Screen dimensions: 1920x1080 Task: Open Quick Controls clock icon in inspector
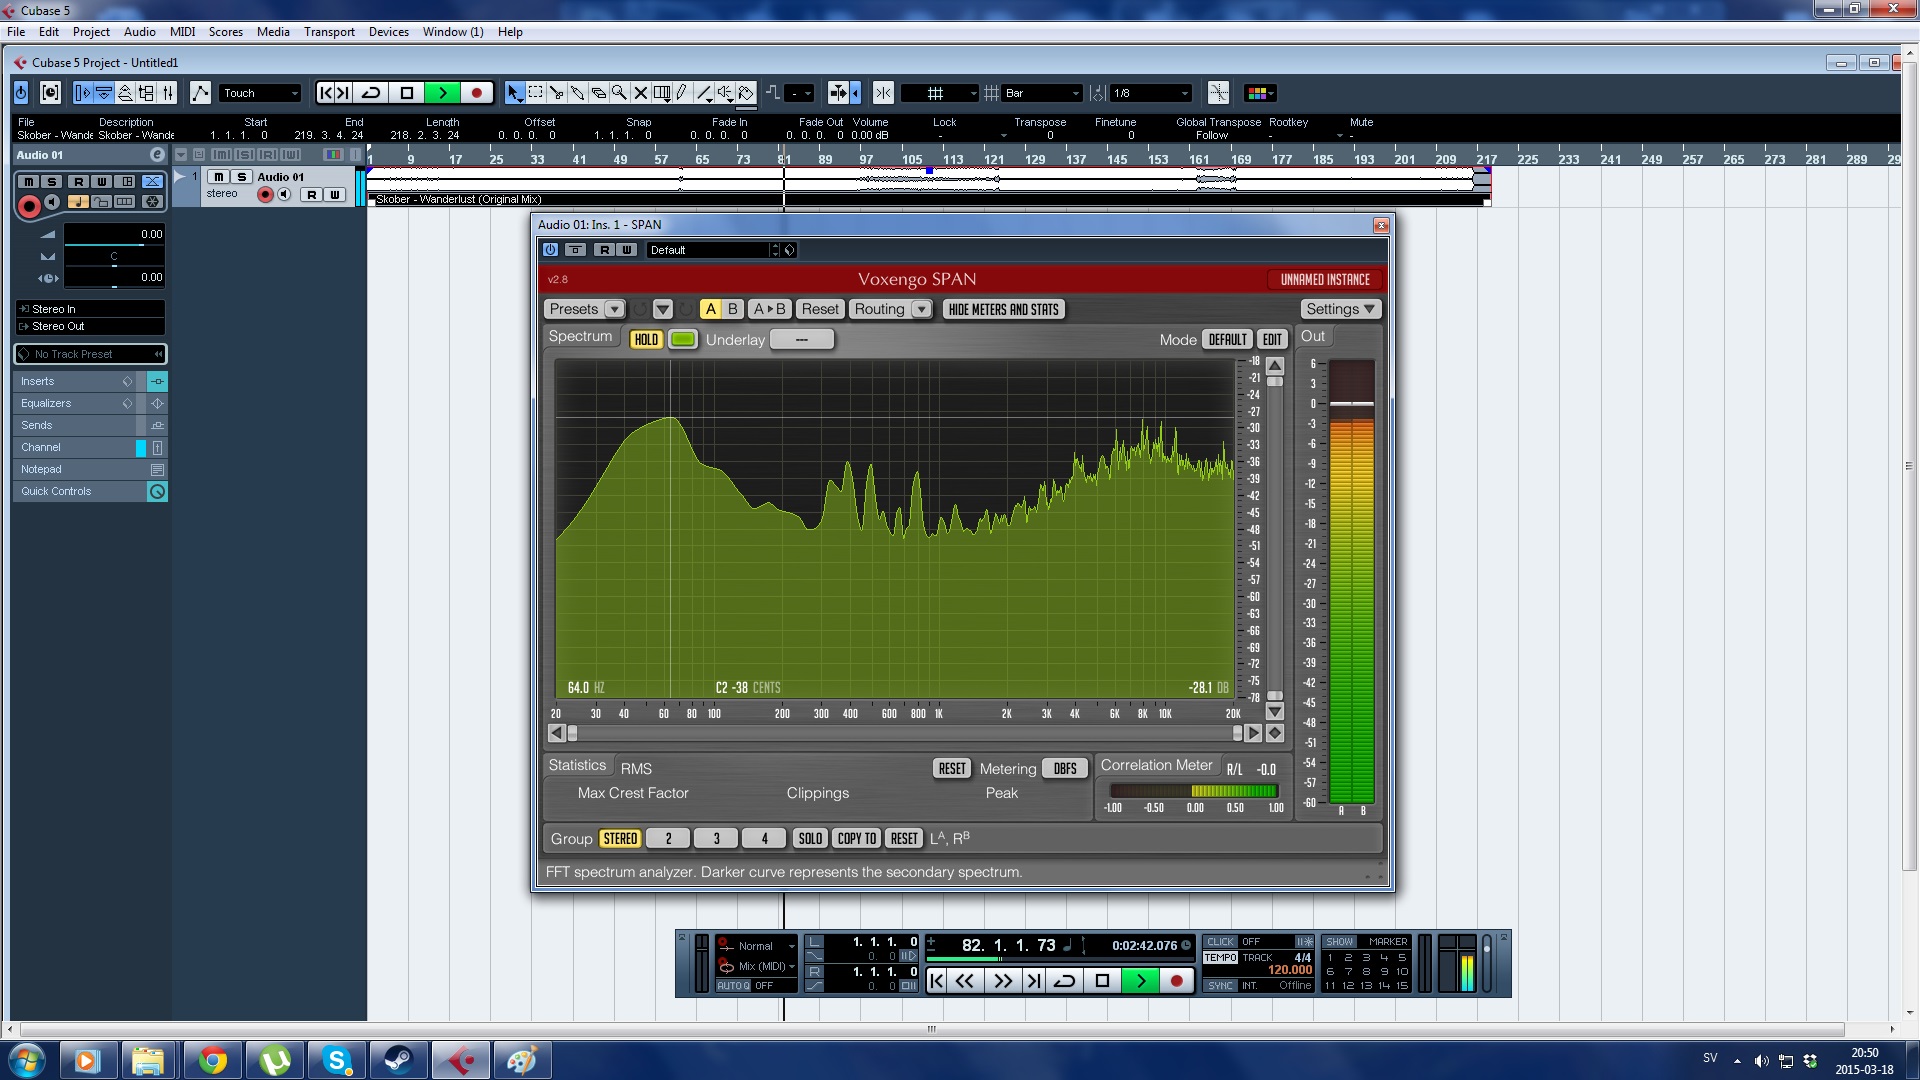(157, 491)
